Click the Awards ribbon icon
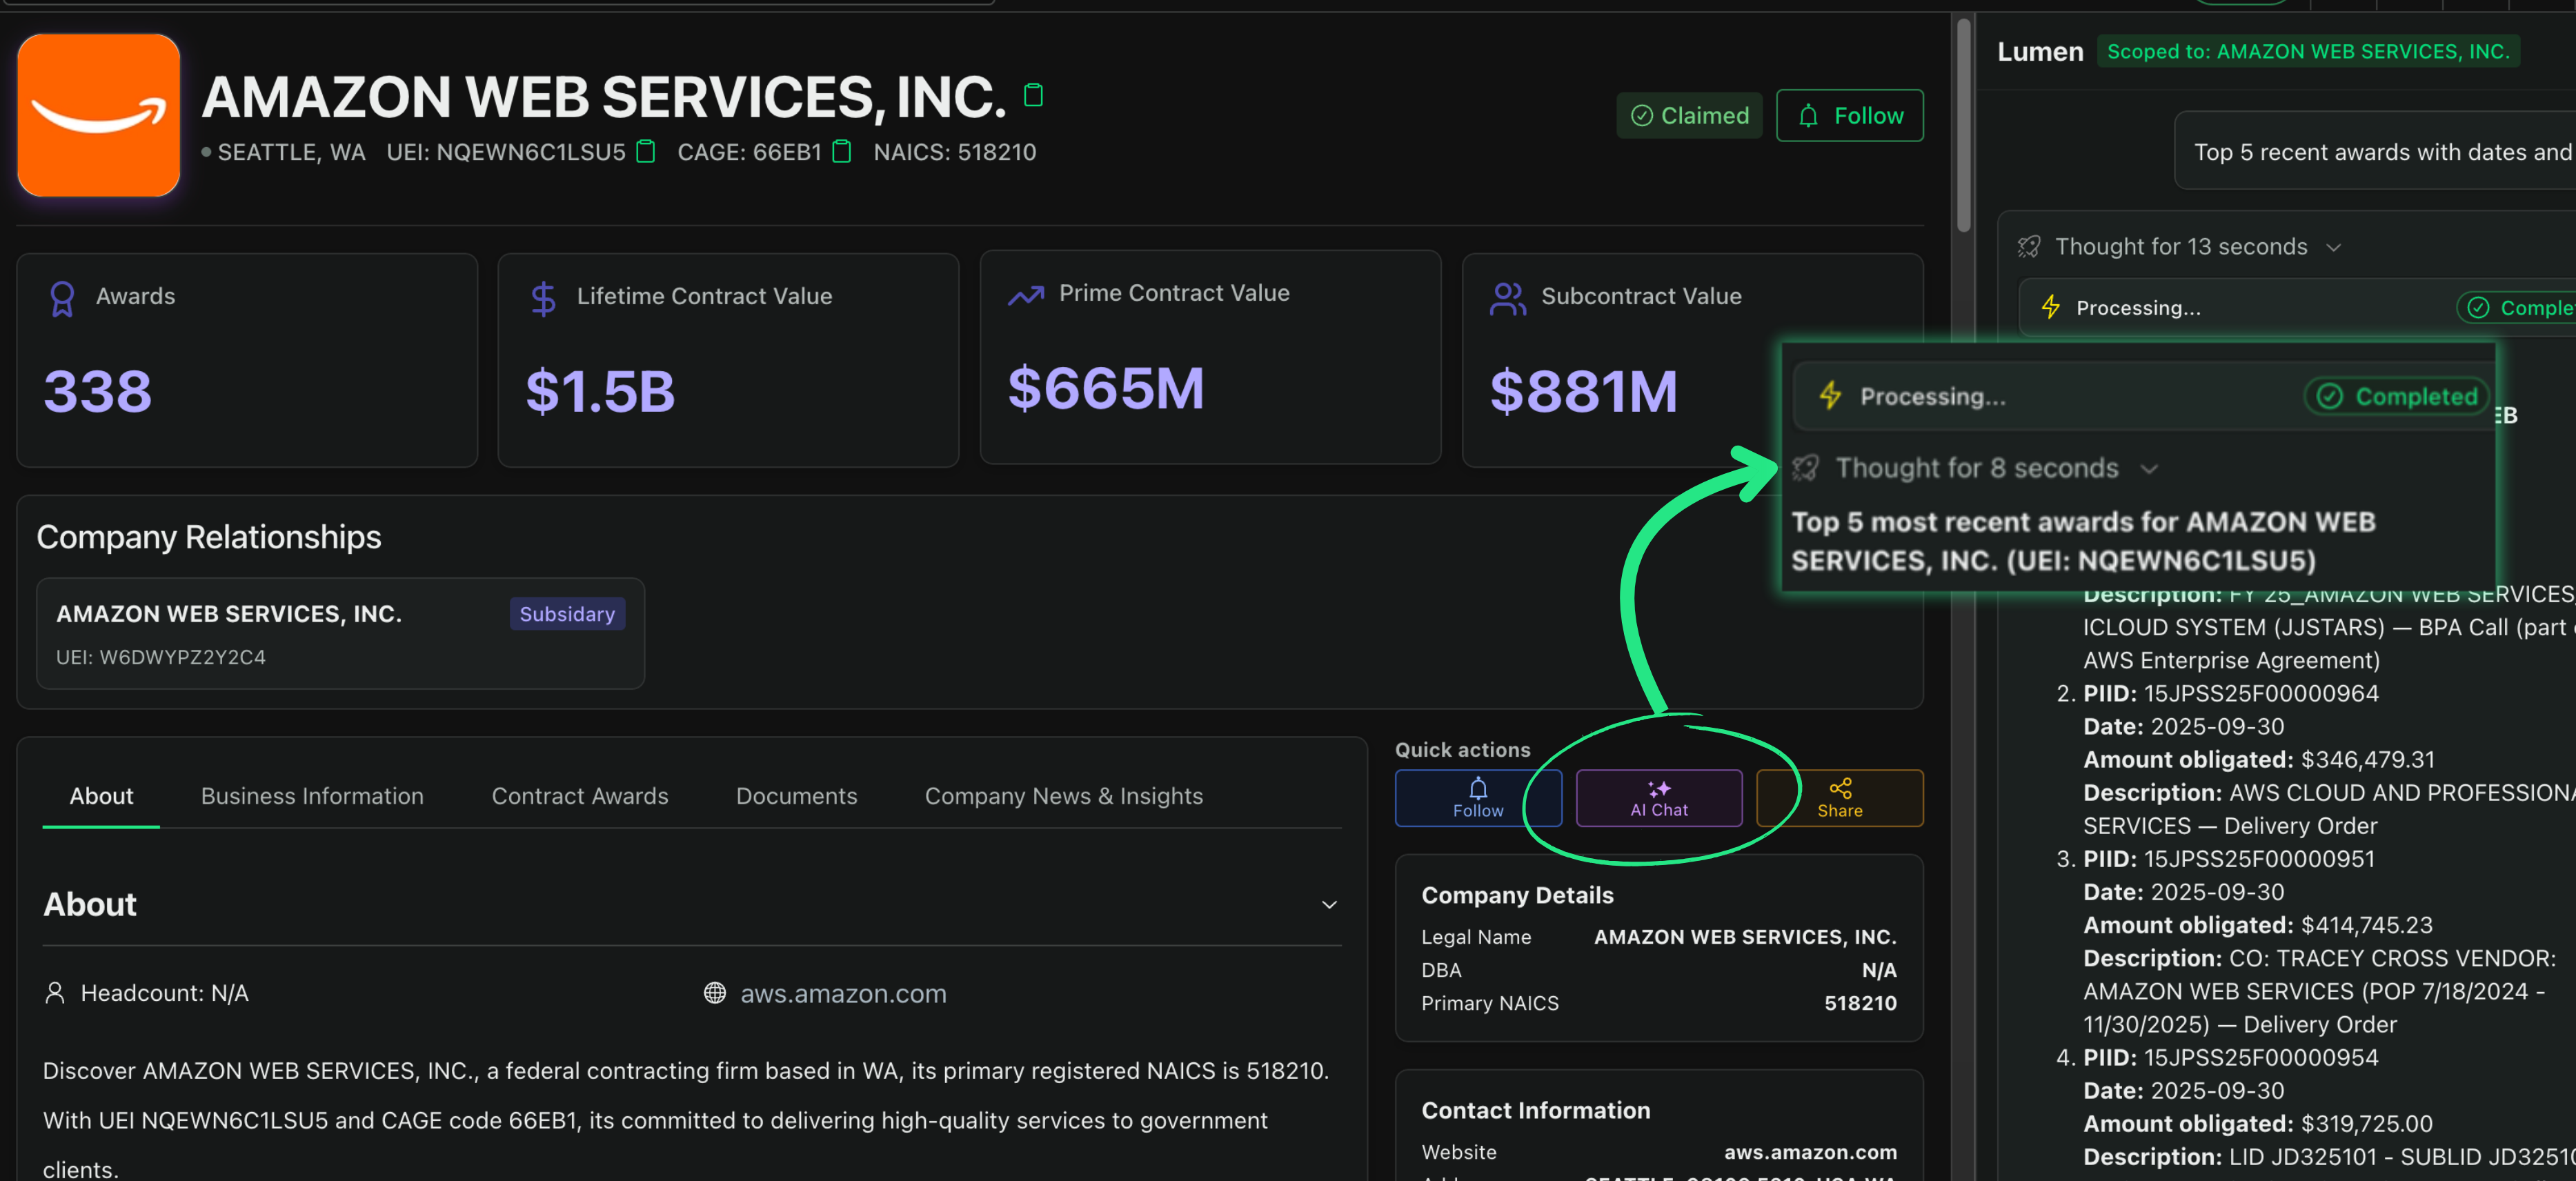 coord(62,298)
